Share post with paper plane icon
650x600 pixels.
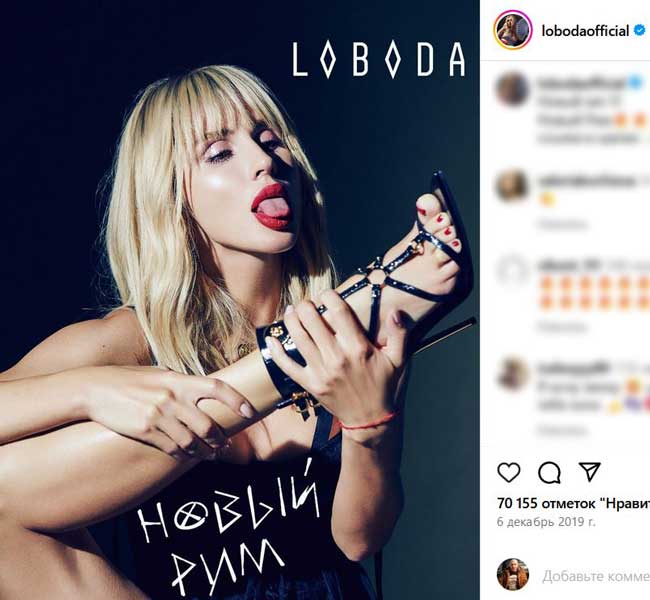[589, 471]
